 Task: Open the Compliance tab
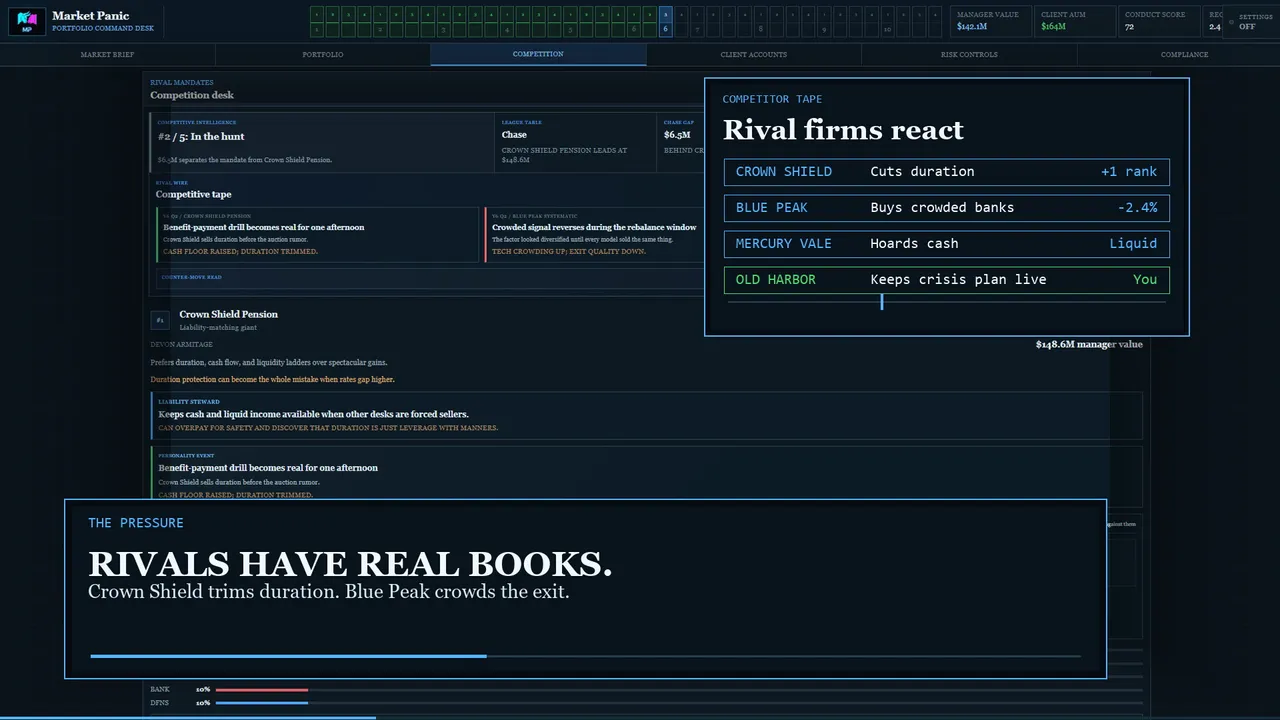(1185, 55)
